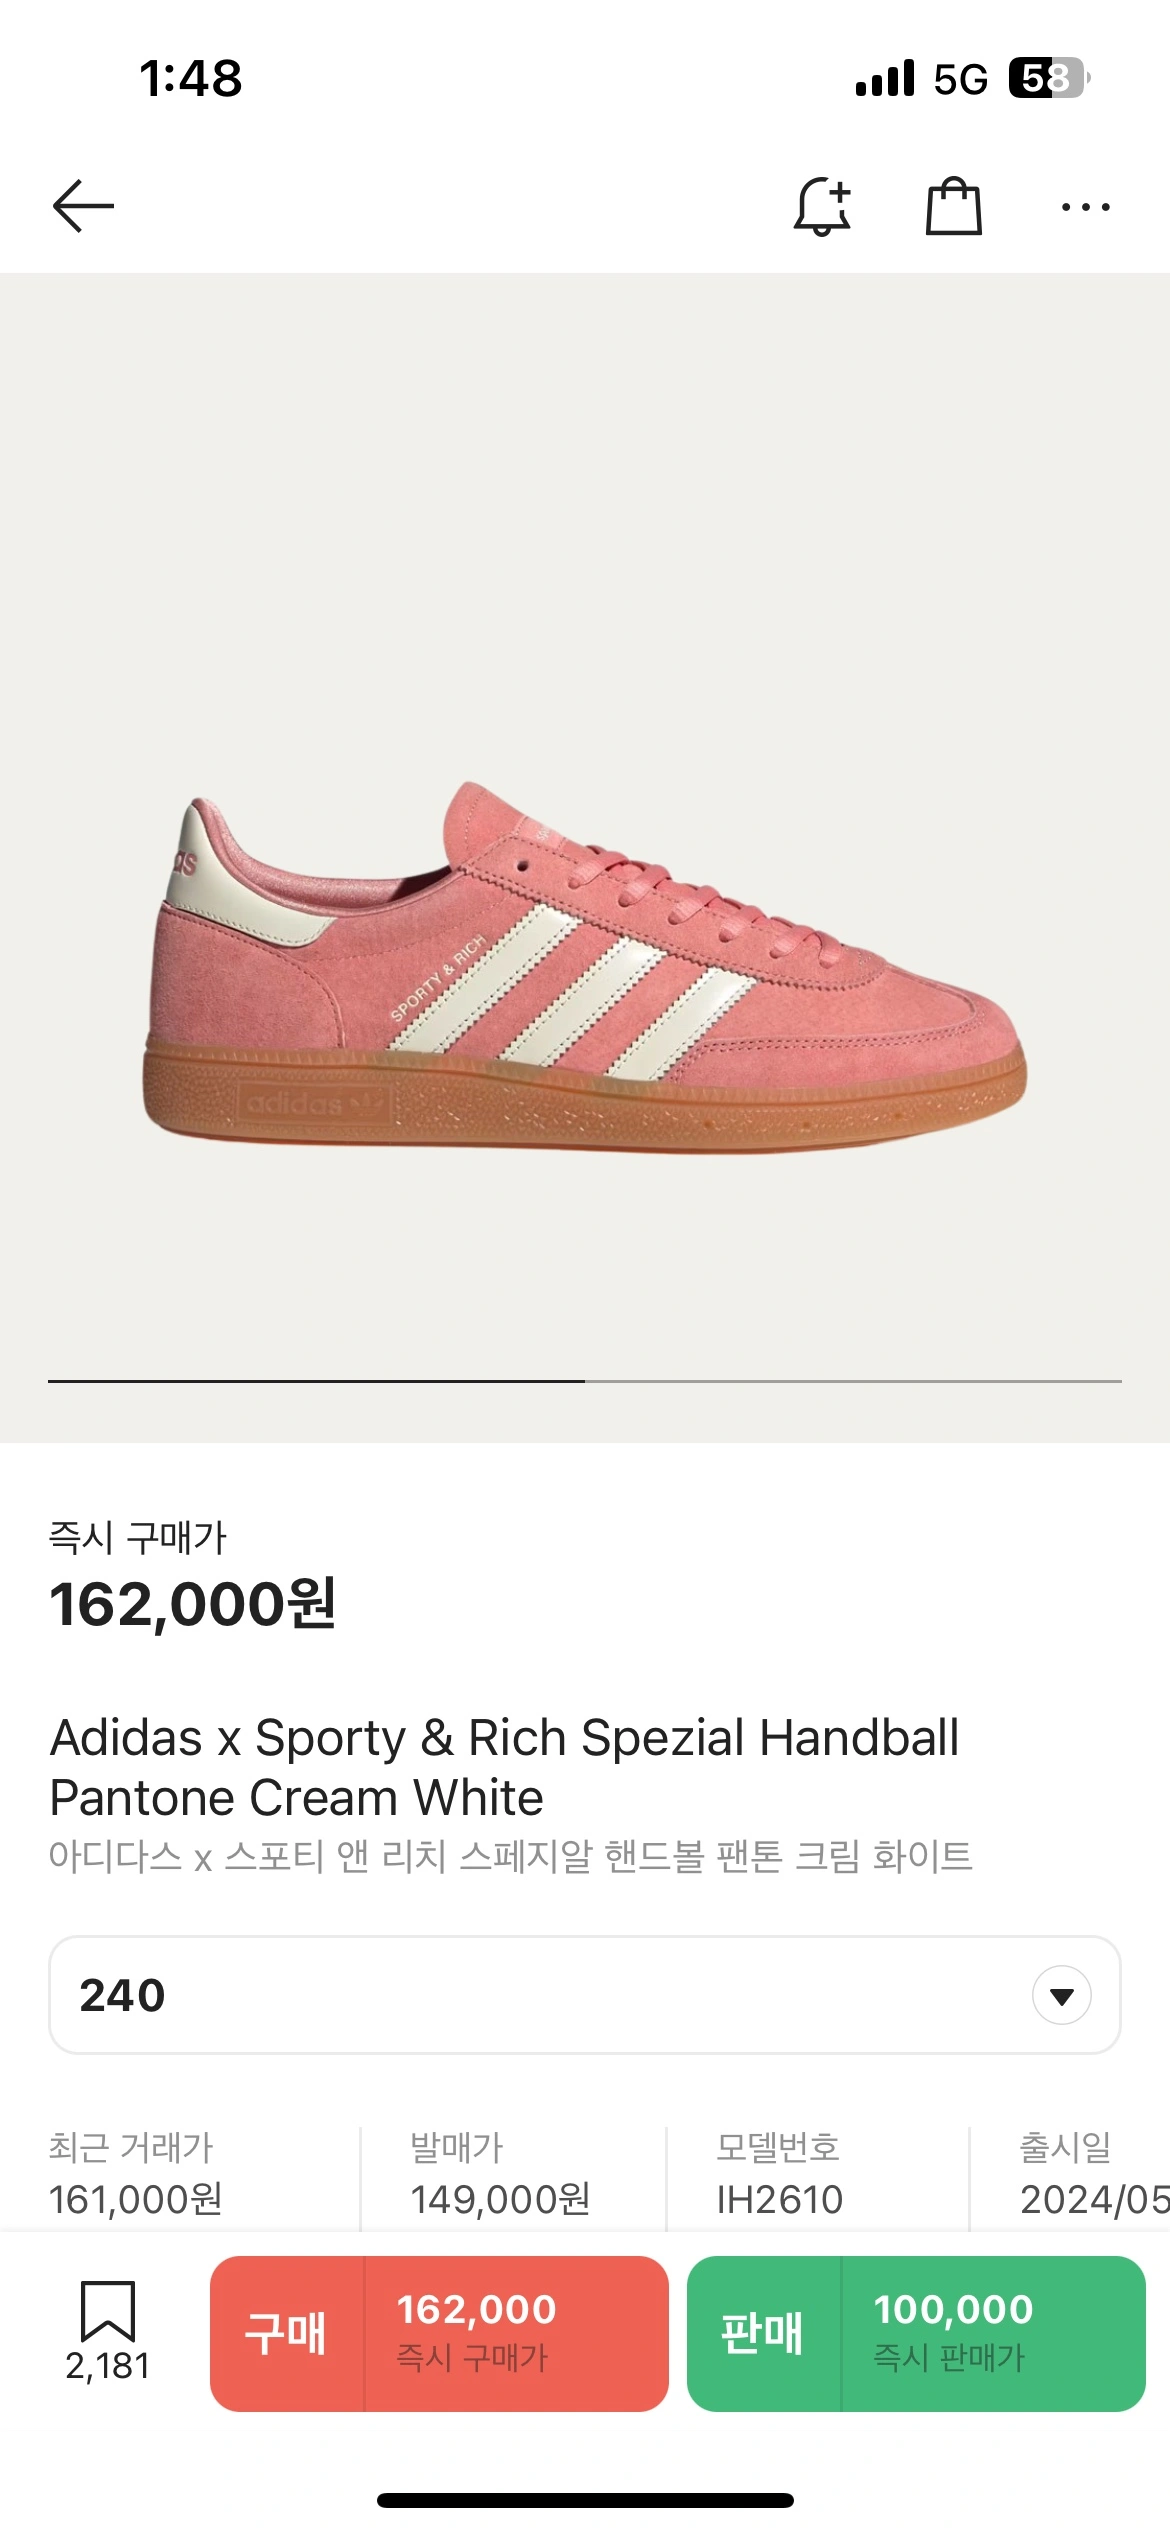
Task: Tap the 모델번호 IH2610 info item
Action: click(780, 2174)
